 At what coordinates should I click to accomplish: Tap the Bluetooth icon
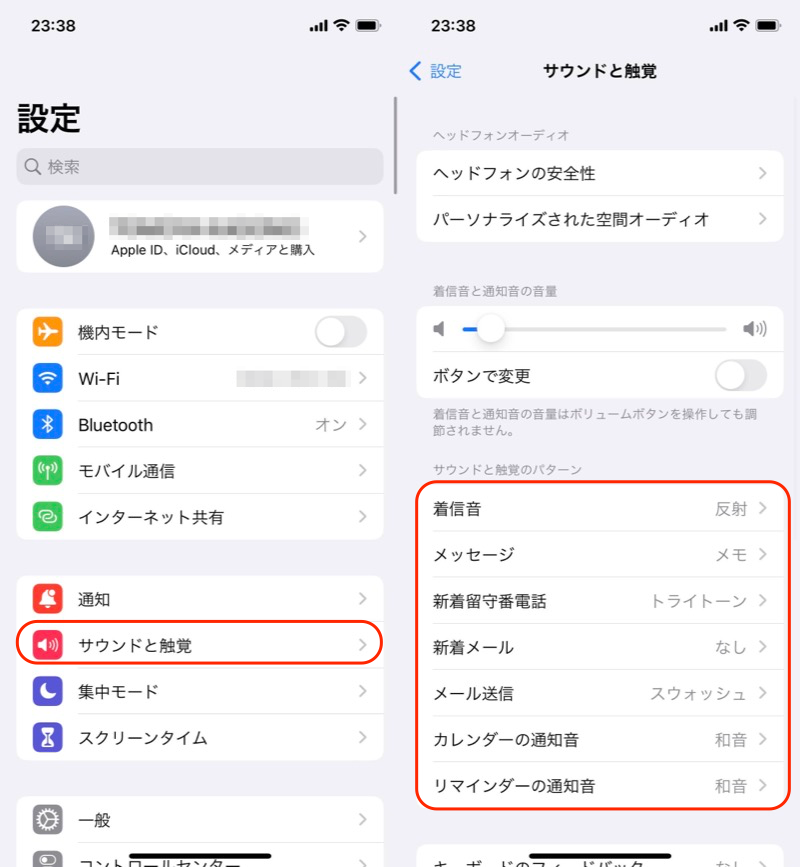pyautogui.click(x=48, y=424)
